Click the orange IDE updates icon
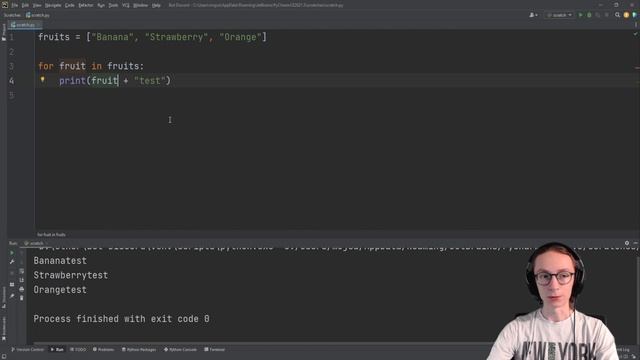The height and width of the screenshot is (360, 640). coord(626,15)
